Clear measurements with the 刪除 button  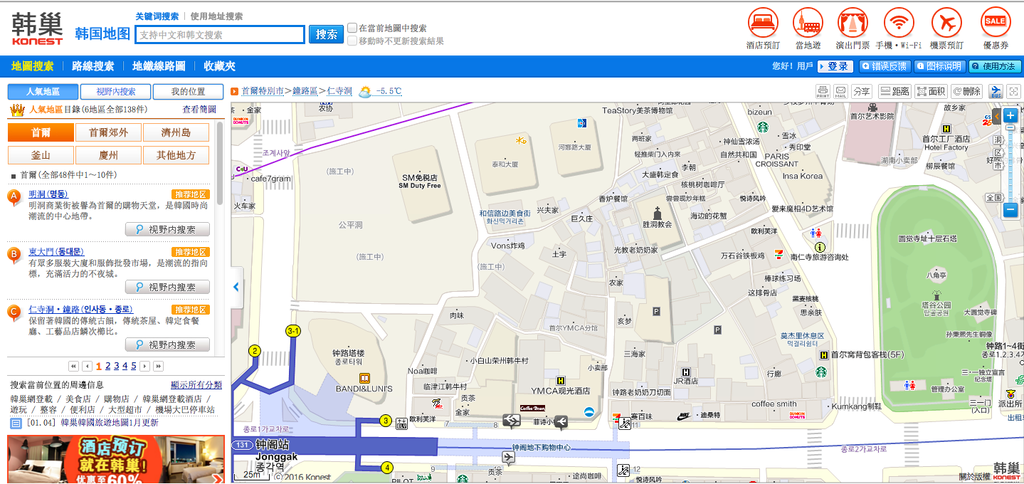tap(967, 91)
